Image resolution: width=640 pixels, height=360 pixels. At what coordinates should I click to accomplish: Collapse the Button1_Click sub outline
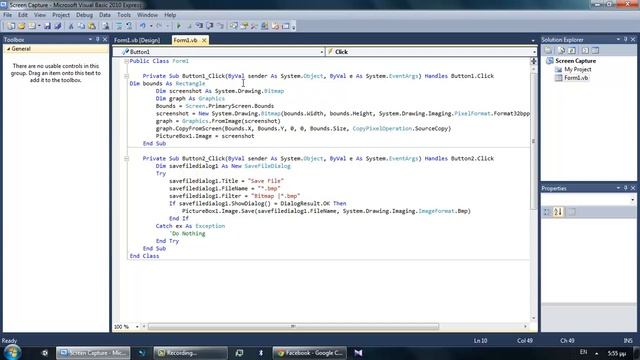pyautogui.click(x=126, y=76)
